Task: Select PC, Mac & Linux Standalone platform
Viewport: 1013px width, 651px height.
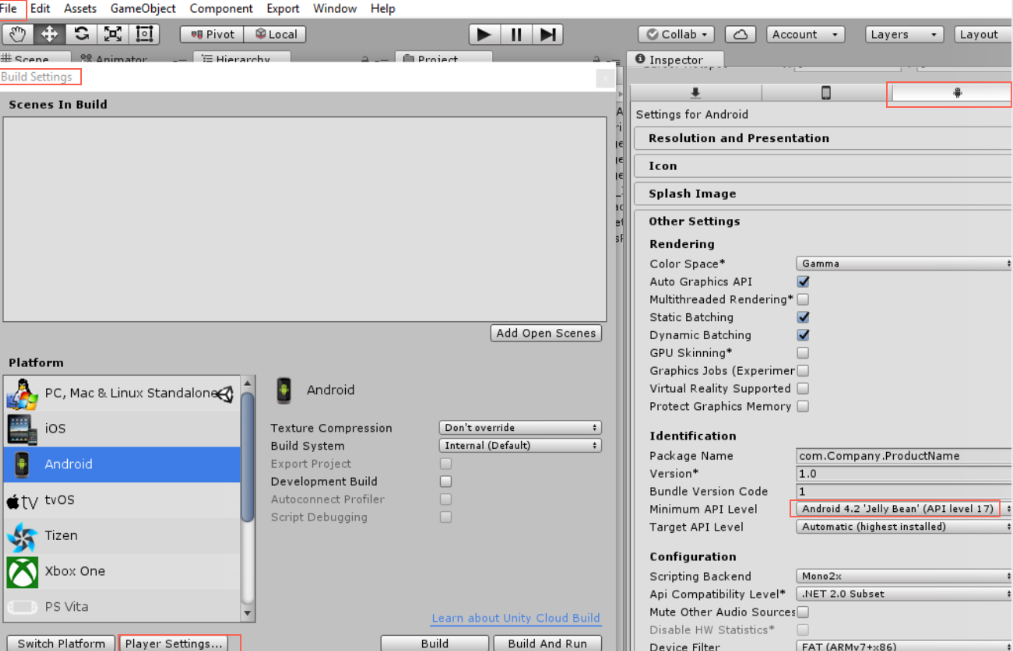Action: point(122,393)
